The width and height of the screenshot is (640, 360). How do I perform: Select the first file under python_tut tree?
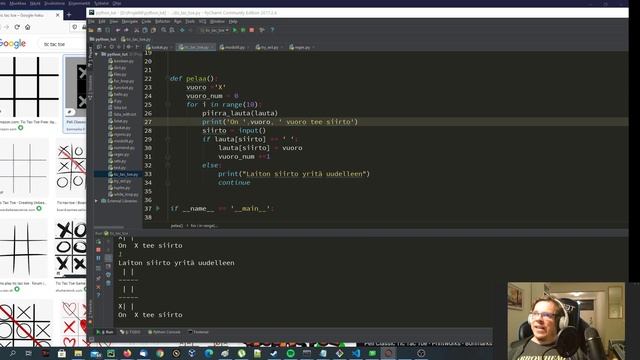[121, 61]
